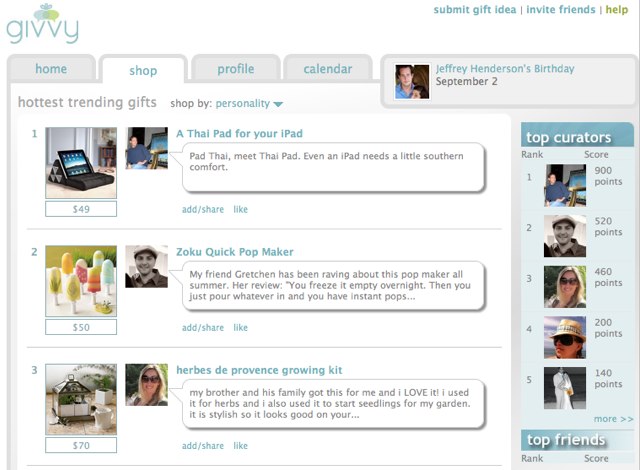
Task: Like the herbes de provence growing kit
Action: (x=240, y=446)
